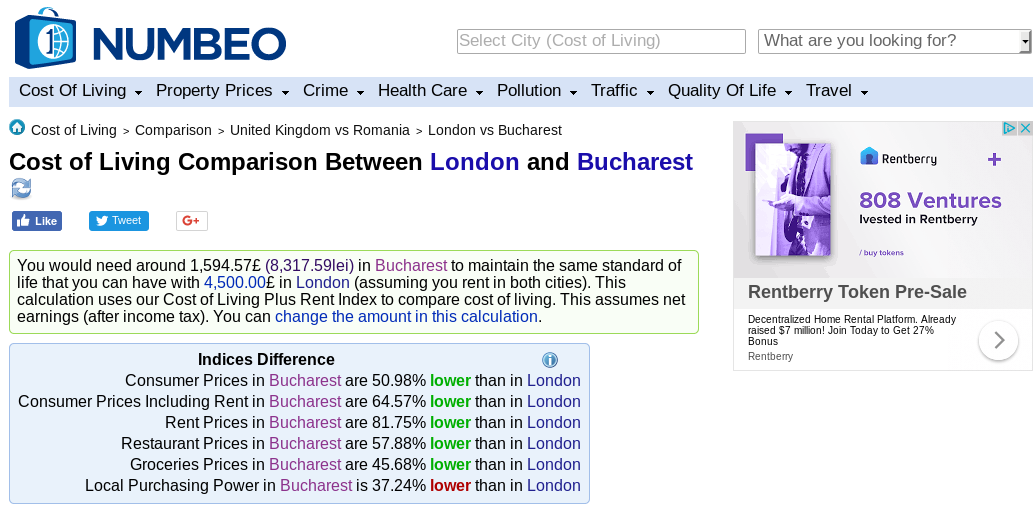Open the Property Prices menu
The height and width of the screenshot is (510, 1033).
click(222, 91)
